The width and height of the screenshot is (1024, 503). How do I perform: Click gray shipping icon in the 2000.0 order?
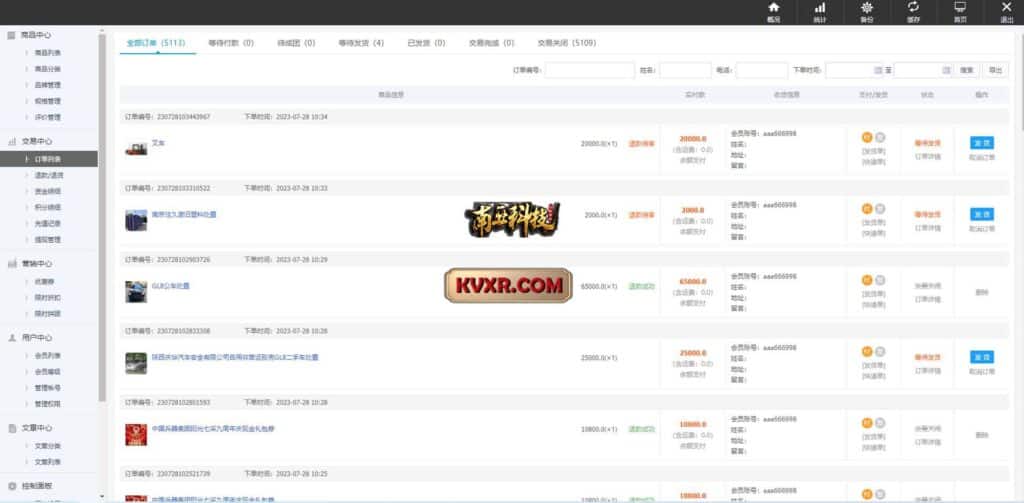point(880,209)
